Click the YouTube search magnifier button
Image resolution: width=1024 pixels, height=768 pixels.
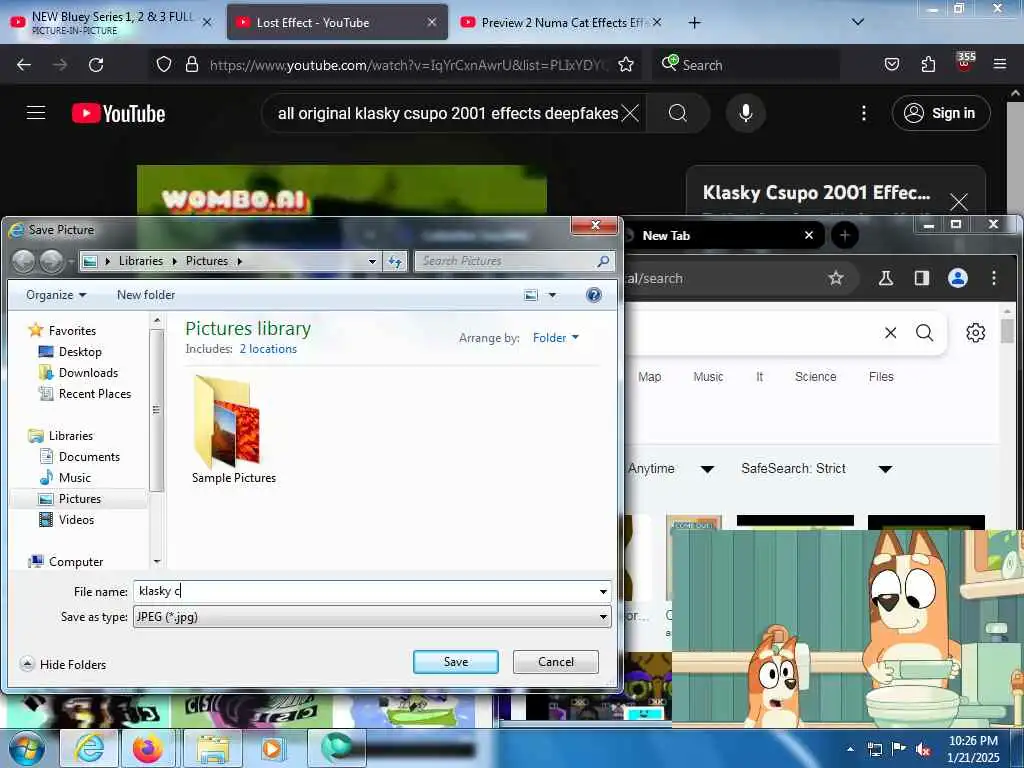[678, 113]
